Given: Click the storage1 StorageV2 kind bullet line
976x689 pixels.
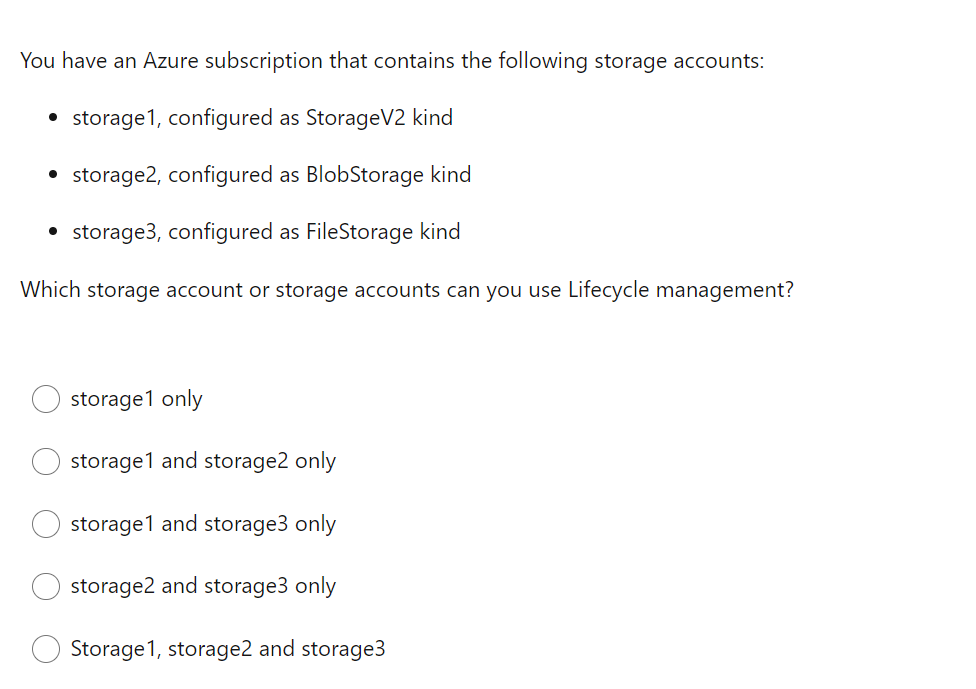Looking at the screenshot, I should (x=263, y=118).
